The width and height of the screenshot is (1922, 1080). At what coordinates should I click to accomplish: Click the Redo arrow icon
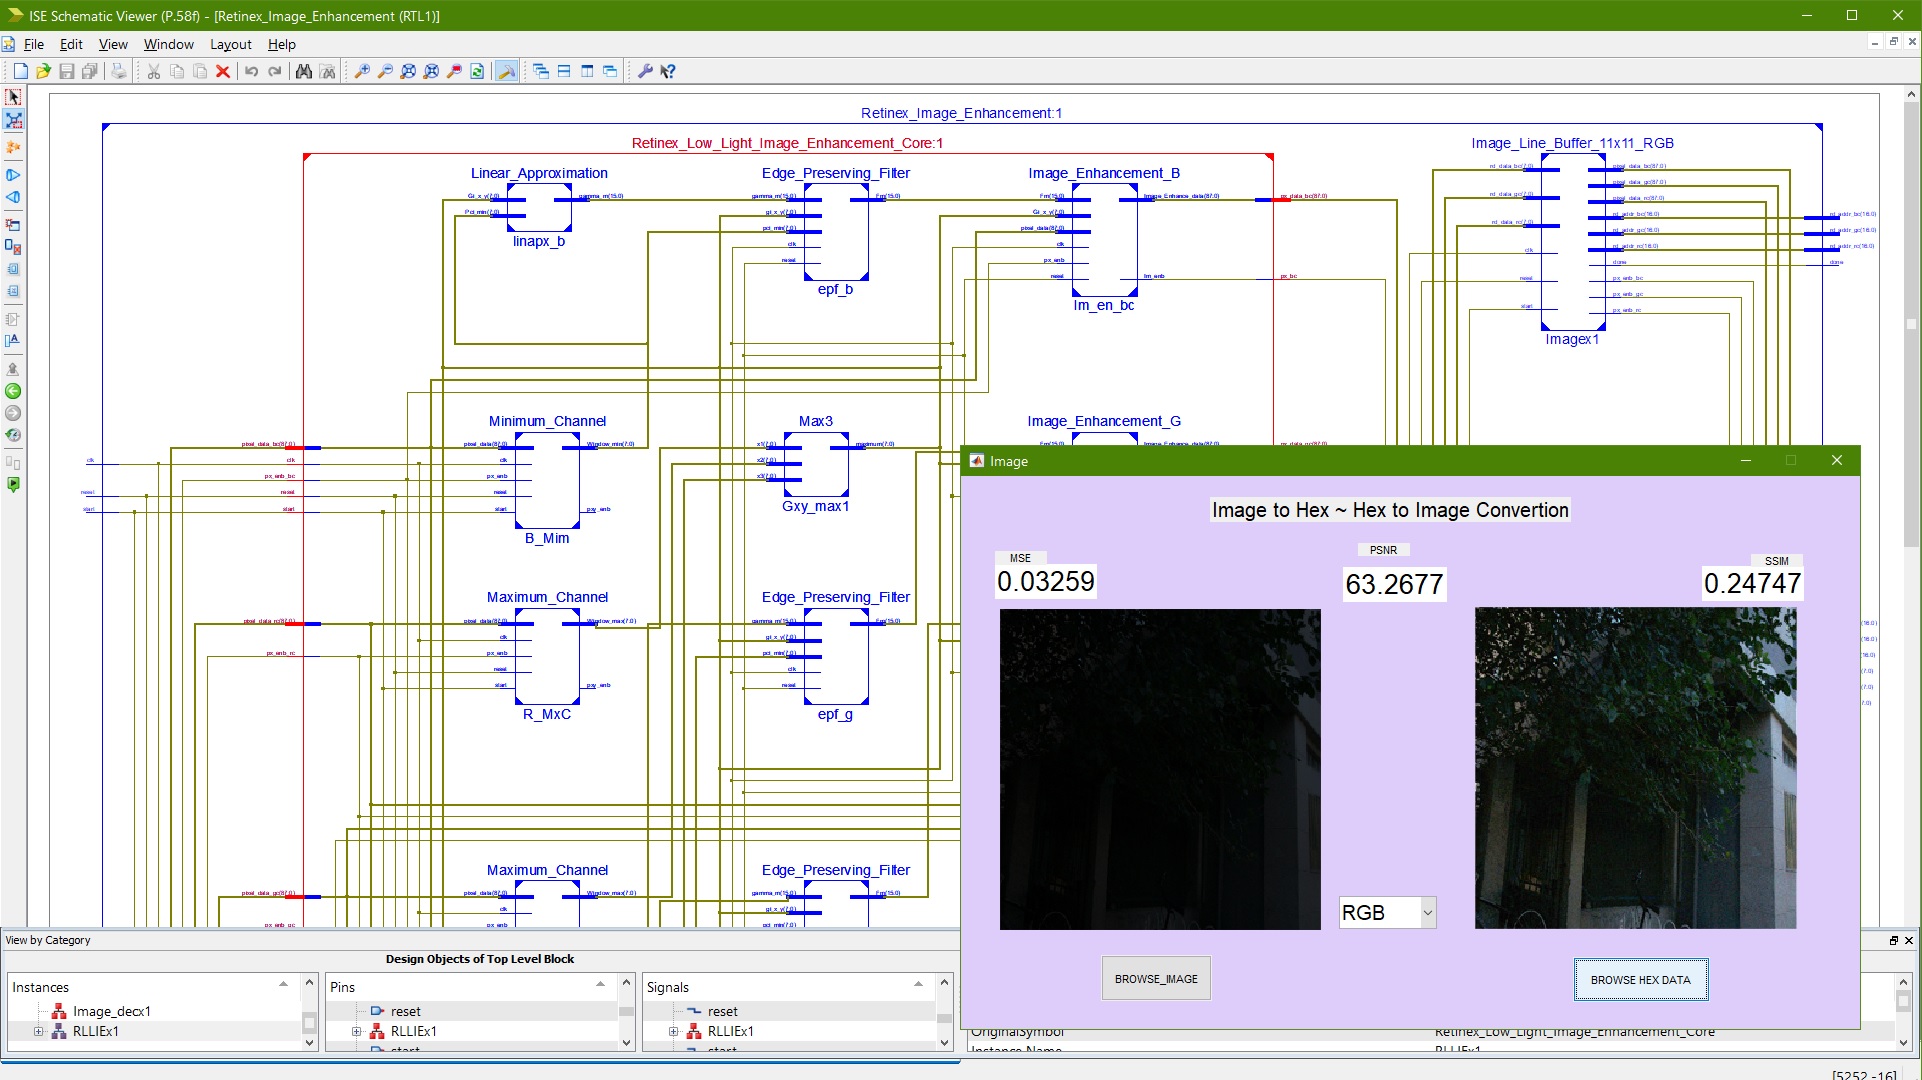tap(275, 71)
